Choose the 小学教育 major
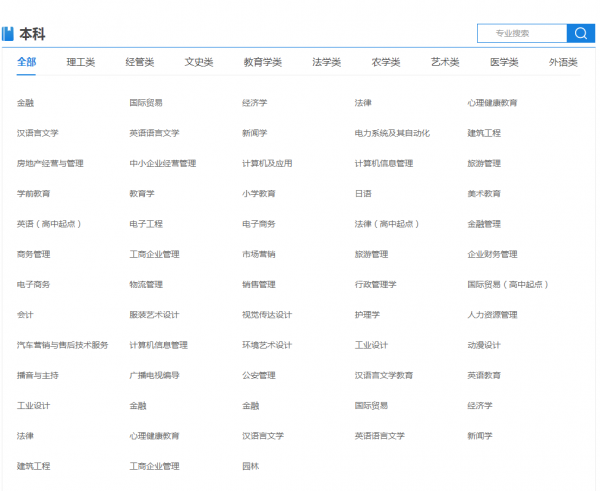The width and height of the screenshot is (600, 491). pos(259,194)
